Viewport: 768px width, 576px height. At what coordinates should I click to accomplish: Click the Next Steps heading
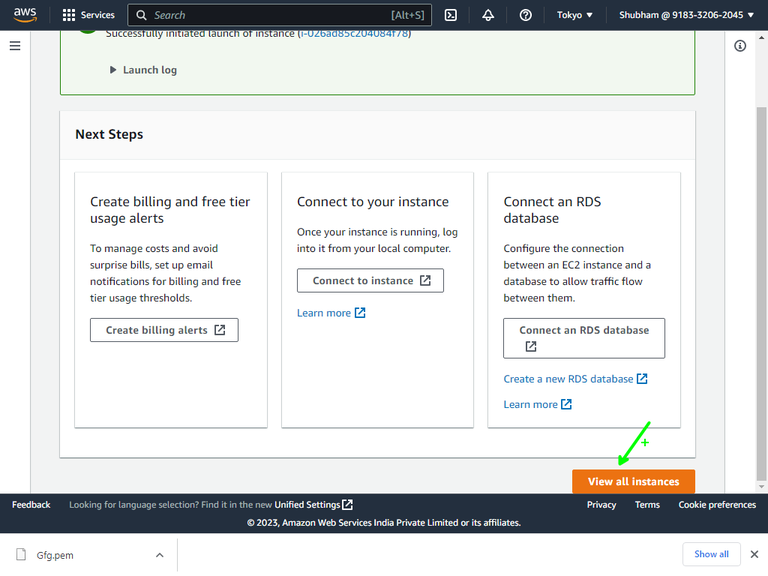109,134
